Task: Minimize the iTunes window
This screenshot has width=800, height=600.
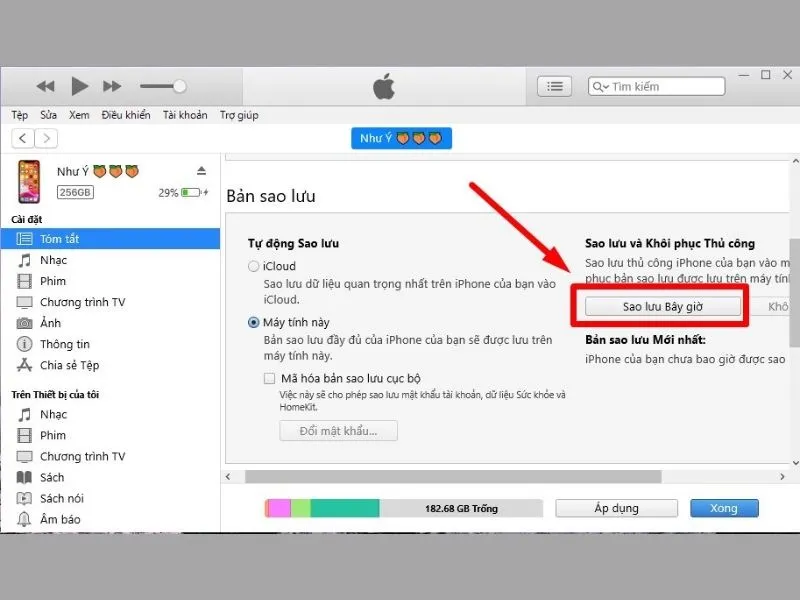Action: tap(744, 75)
